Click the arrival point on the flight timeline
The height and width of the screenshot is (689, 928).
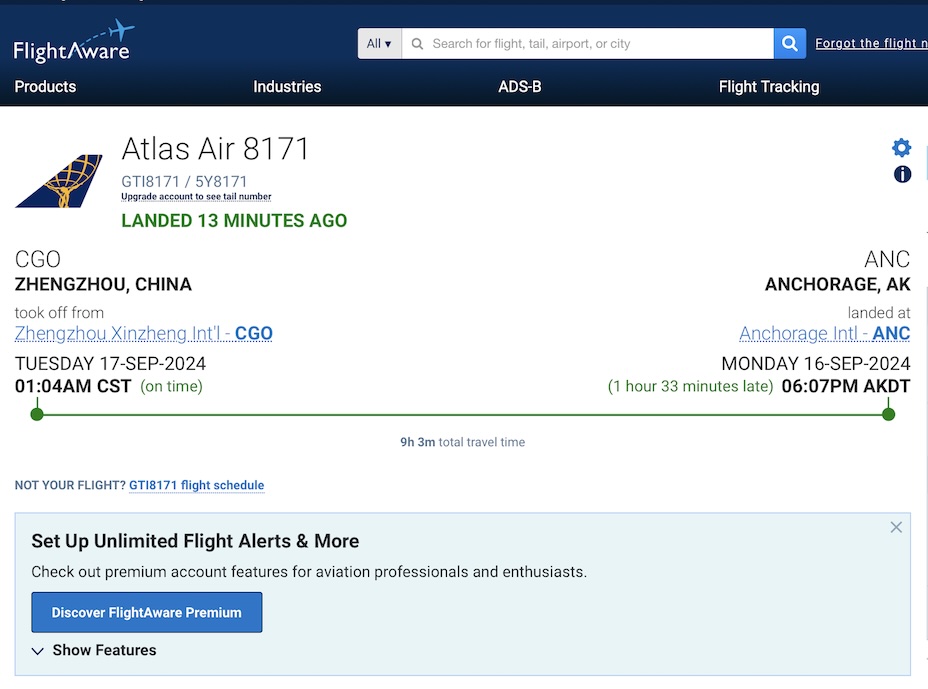coord(888,413)
